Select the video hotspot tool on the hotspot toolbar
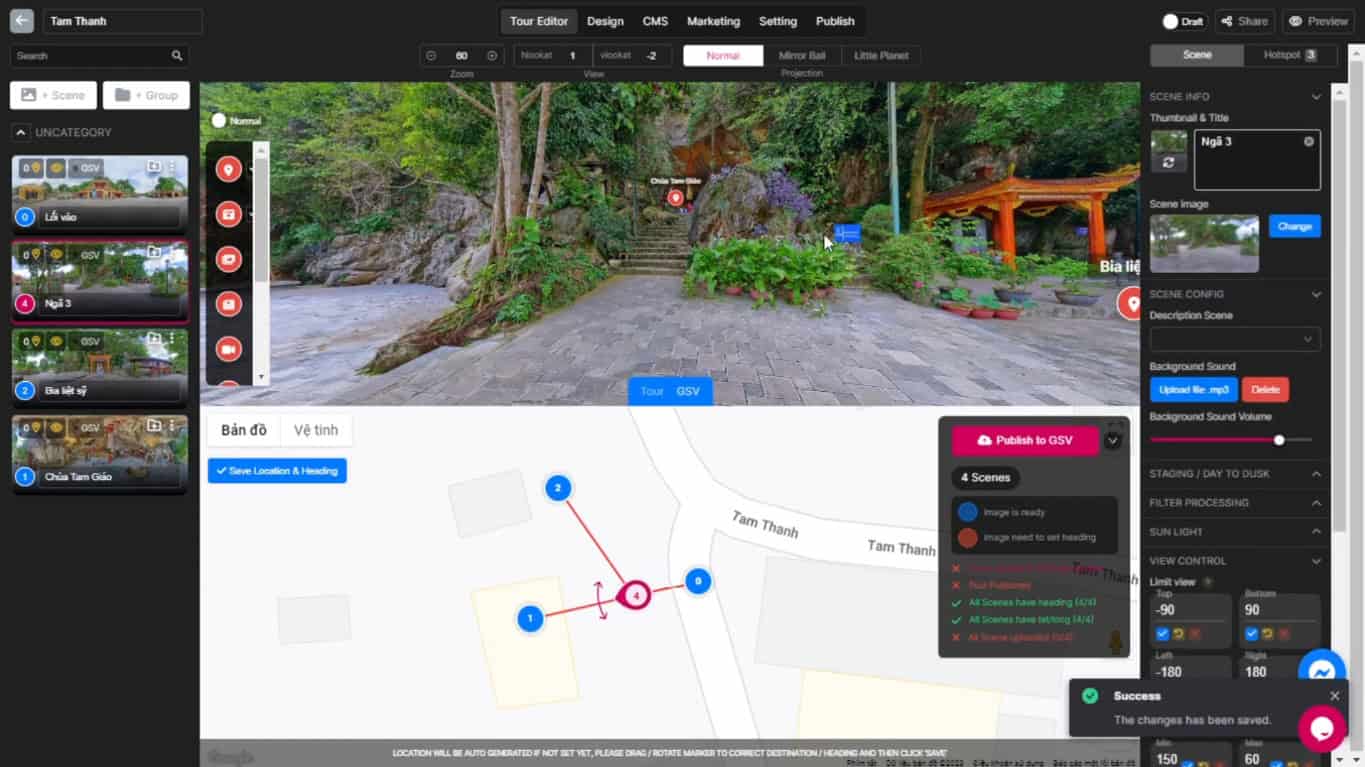 coord(228,347)
